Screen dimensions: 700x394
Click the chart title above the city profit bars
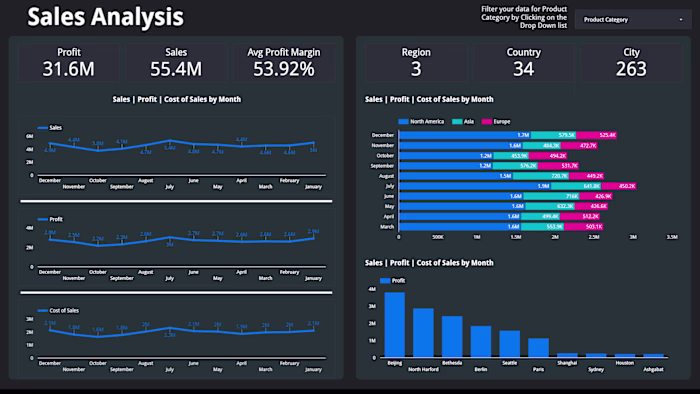pyautogui.click(x=429, y=263)
